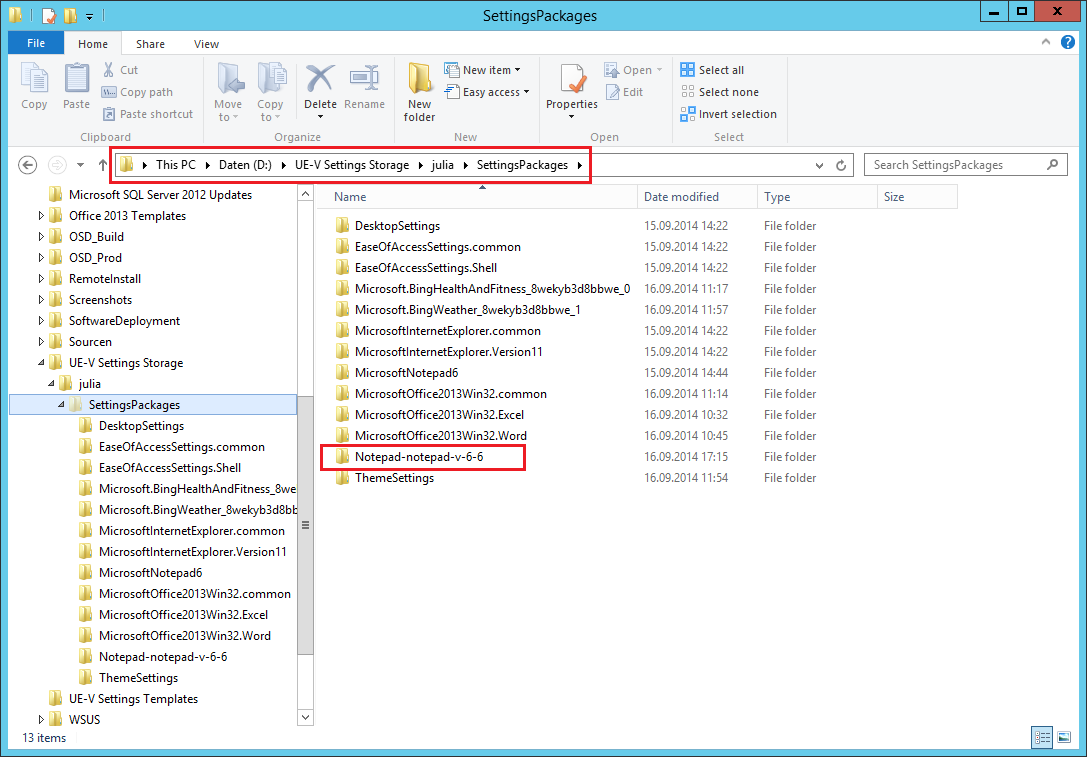The image size is (1087, 757).
Task: Sort by Size column header
Action: tap(917, 197)
